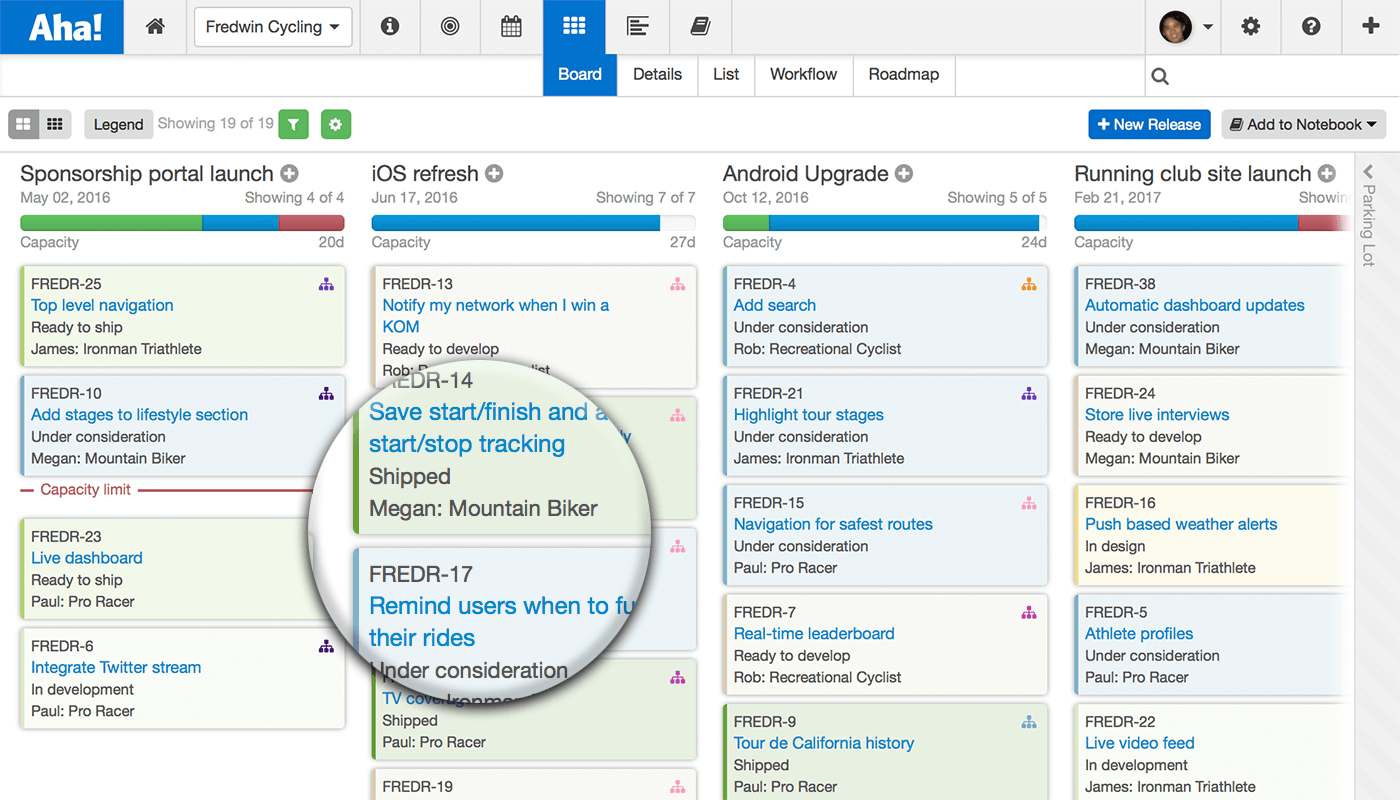Open the Live dashboard feature
The height and width of the screenshot is (800, 1400).
coord(87,558)
